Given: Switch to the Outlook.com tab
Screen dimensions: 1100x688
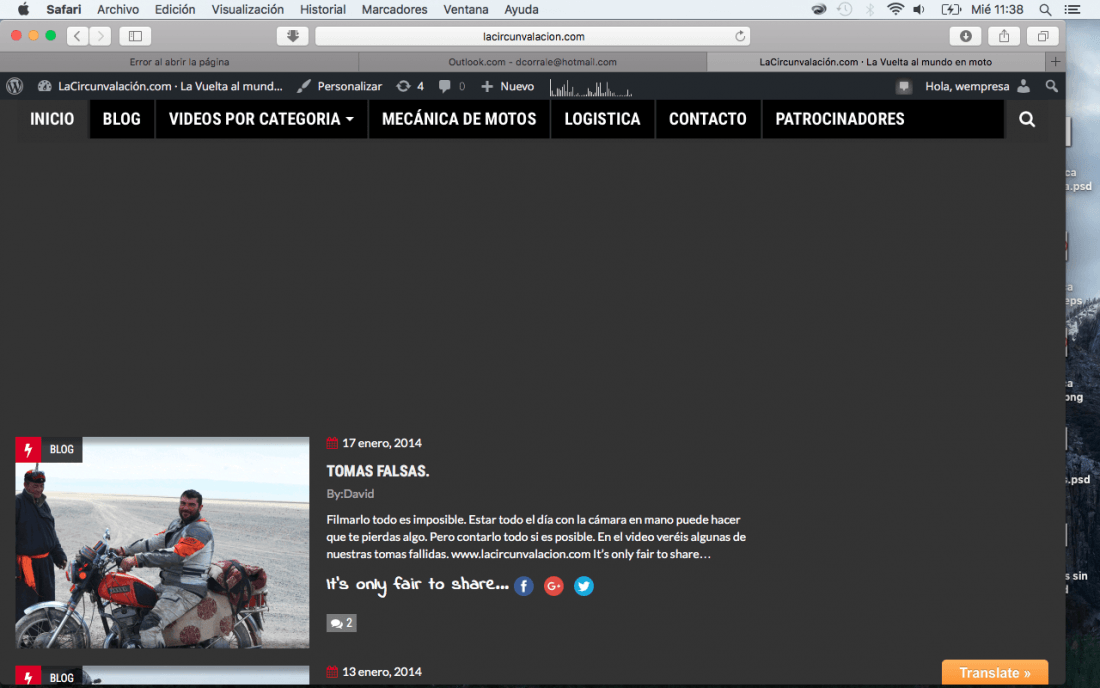Looking at the screenshot, I should [532, 62].
